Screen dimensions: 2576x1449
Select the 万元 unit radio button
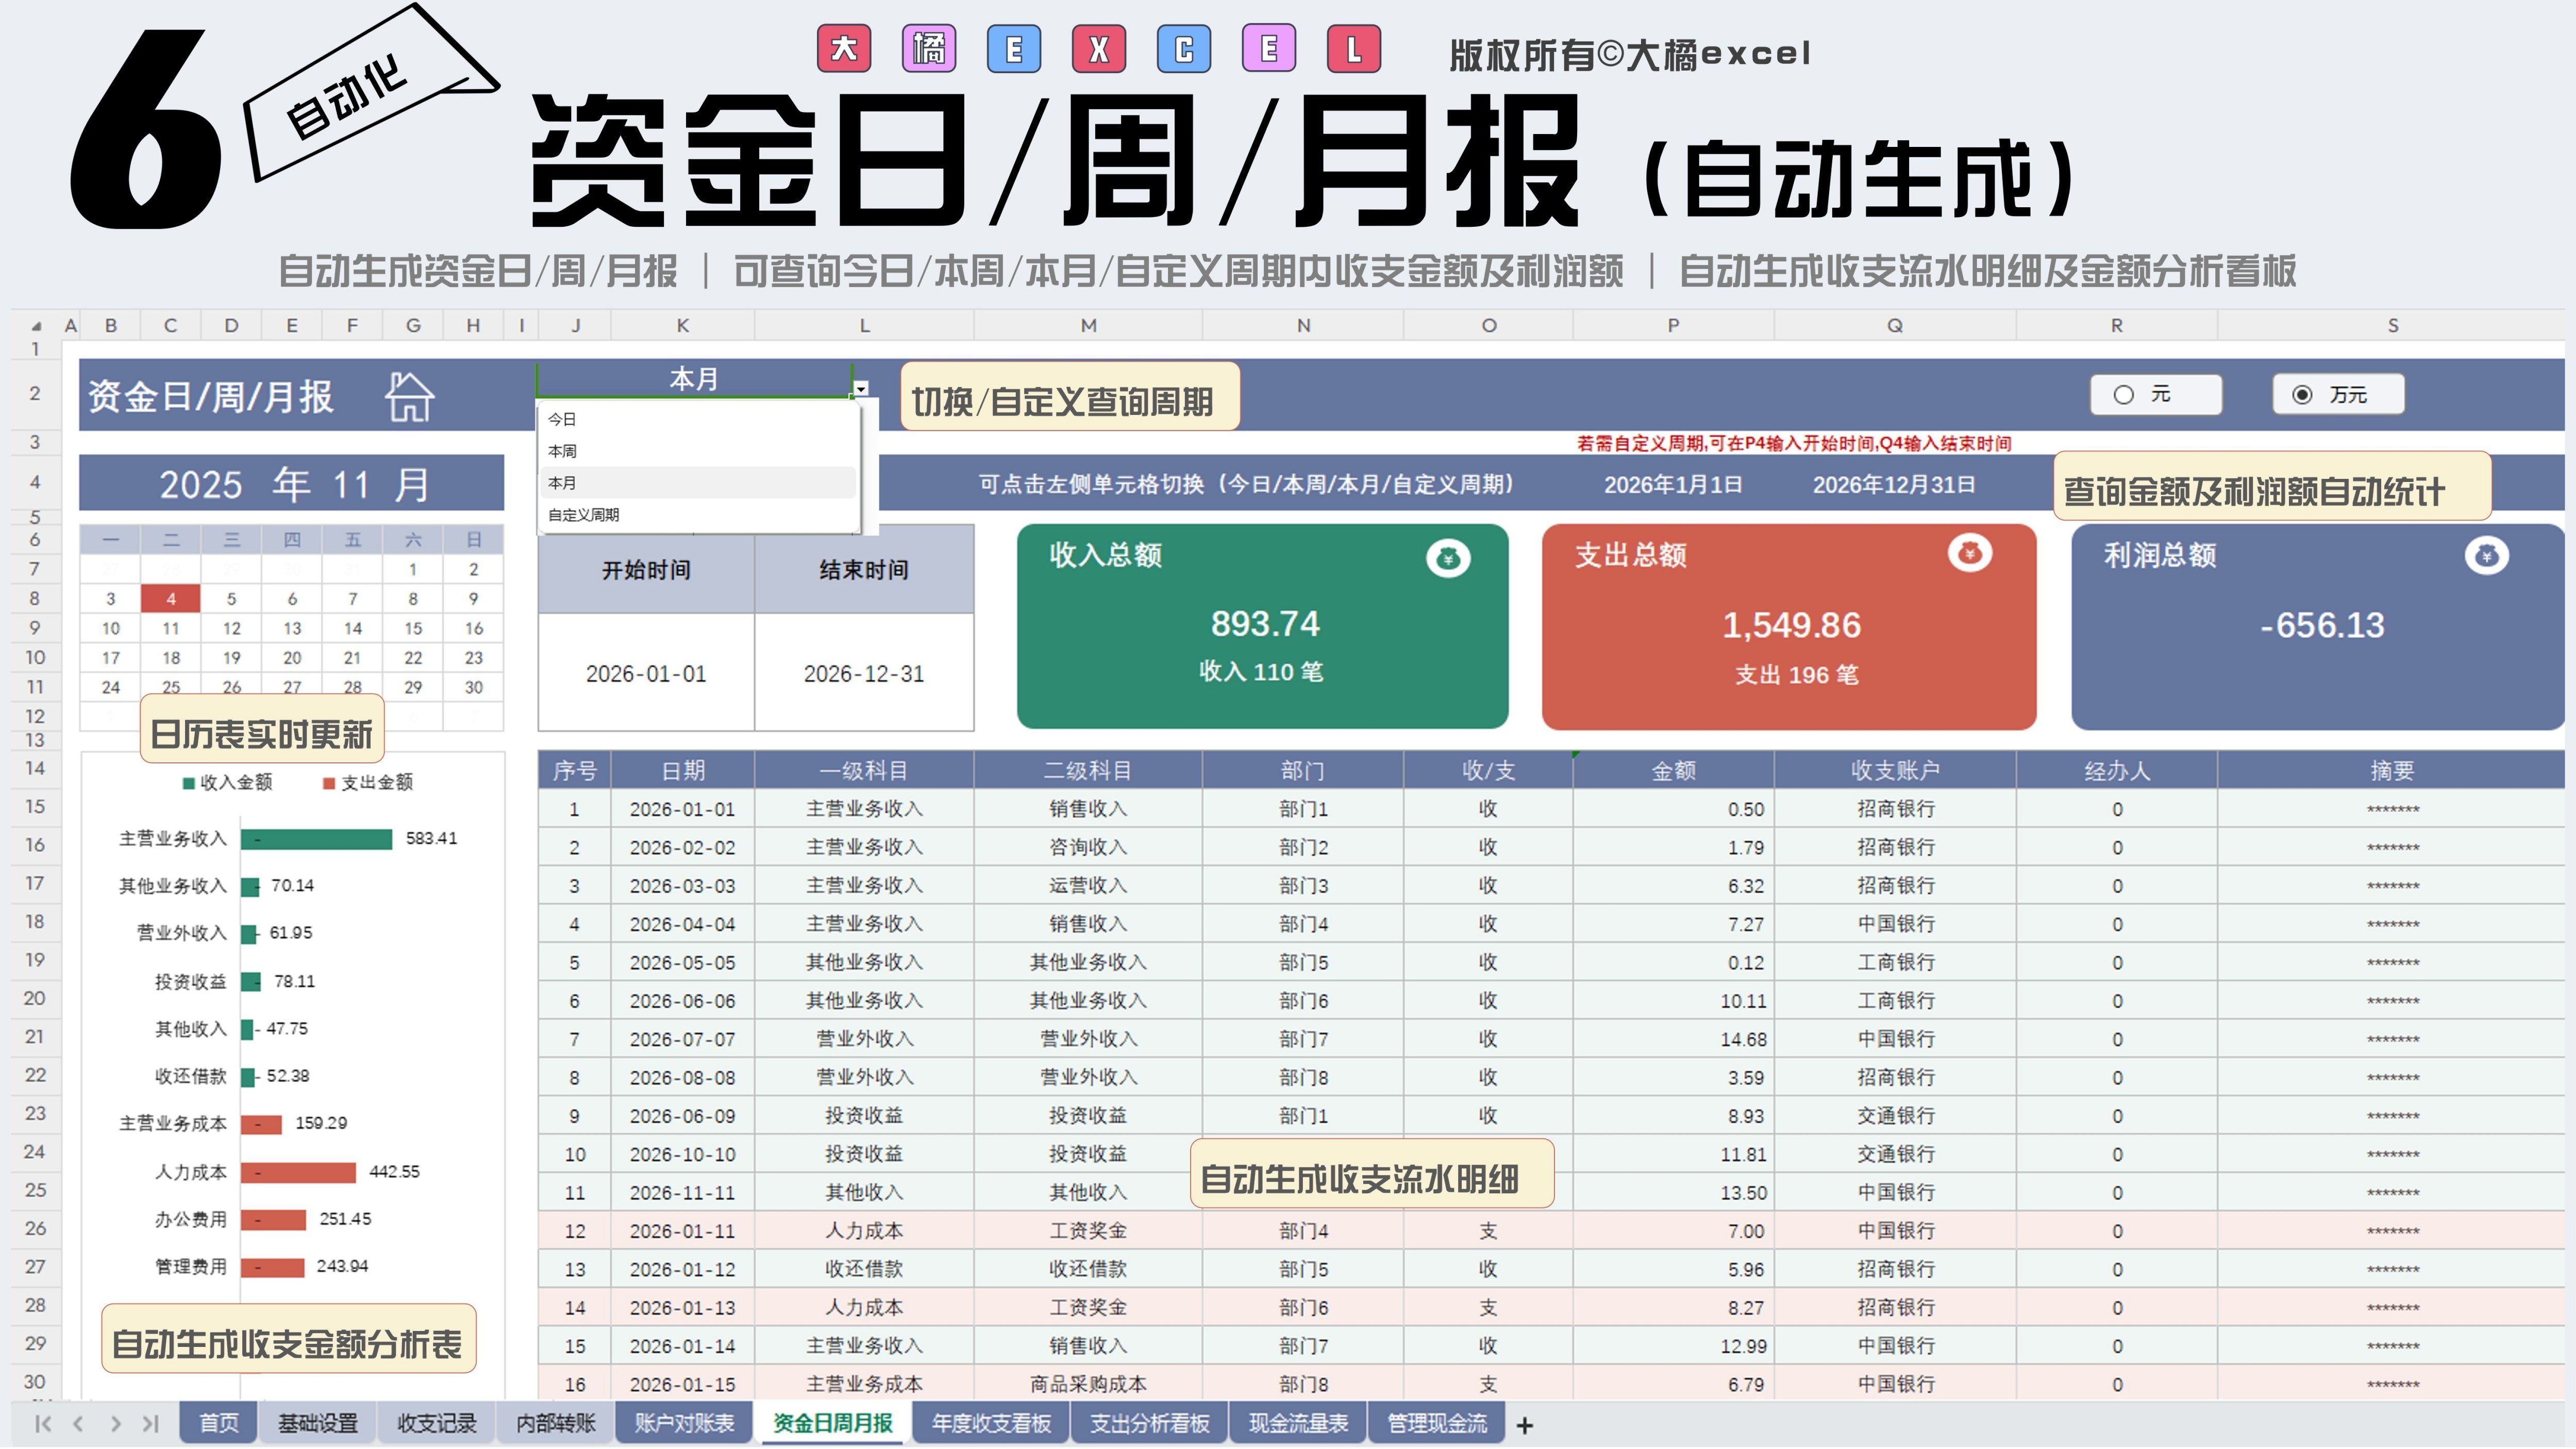[2302, 395]
